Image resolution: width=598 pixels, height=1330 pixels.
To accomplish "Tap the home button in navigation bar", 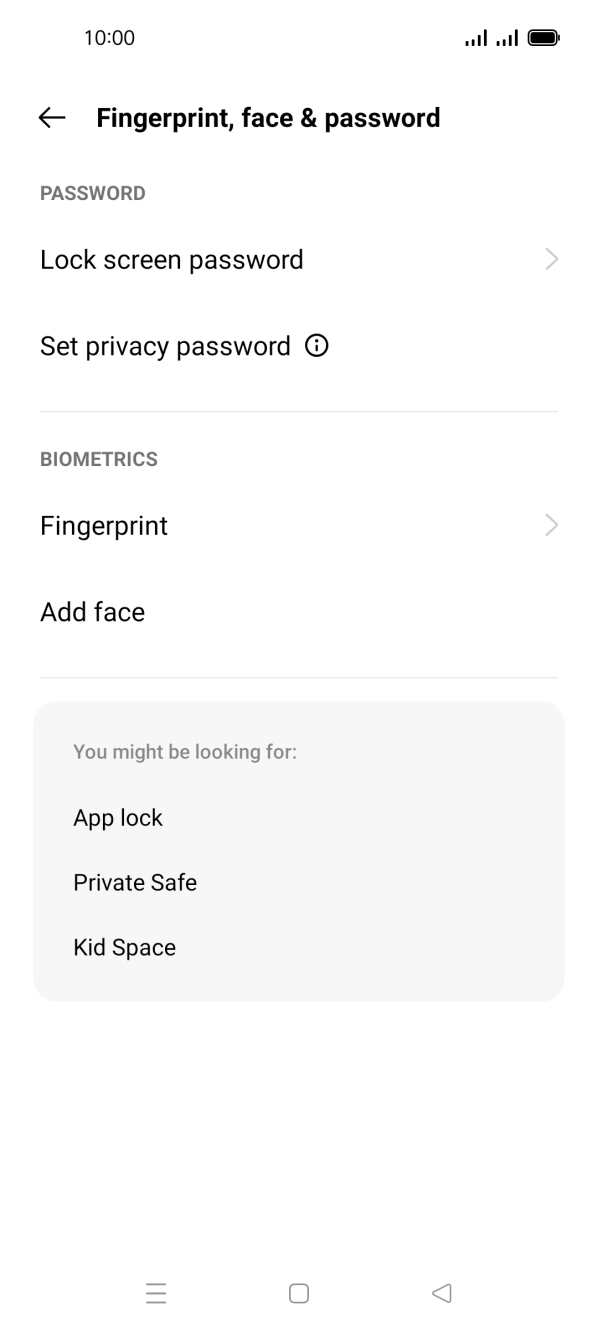I will [x=298, y=1293].
